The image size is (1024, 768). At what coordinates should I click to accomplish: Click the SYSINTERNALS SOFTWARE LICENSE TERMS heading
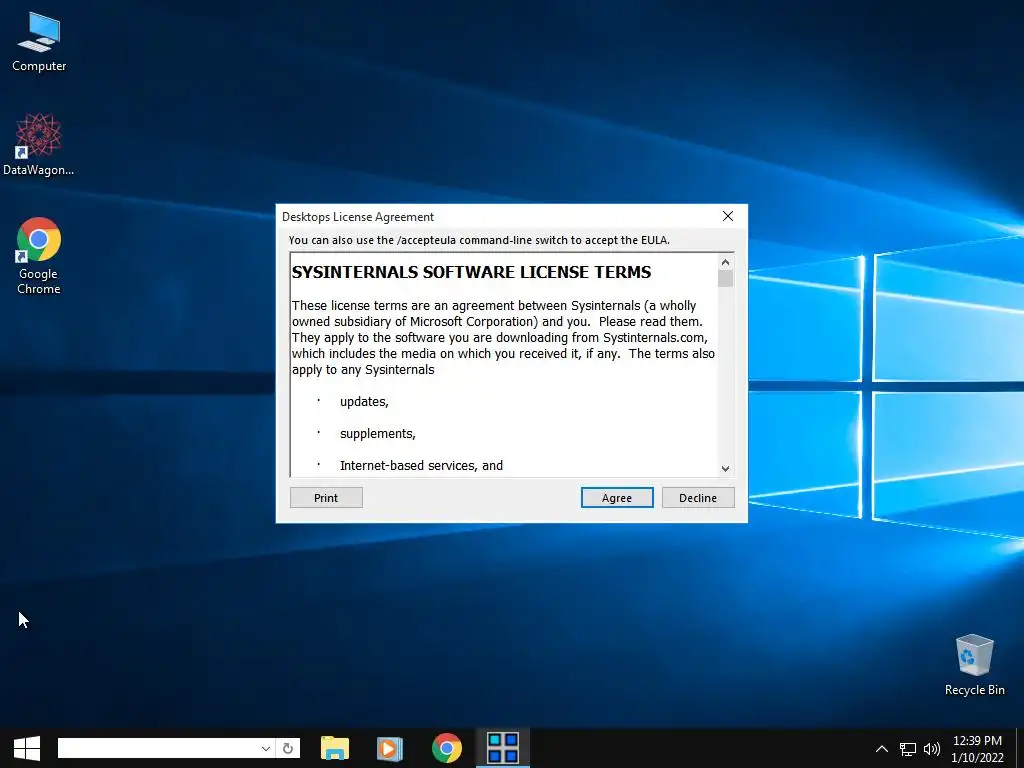coord(472,272)
